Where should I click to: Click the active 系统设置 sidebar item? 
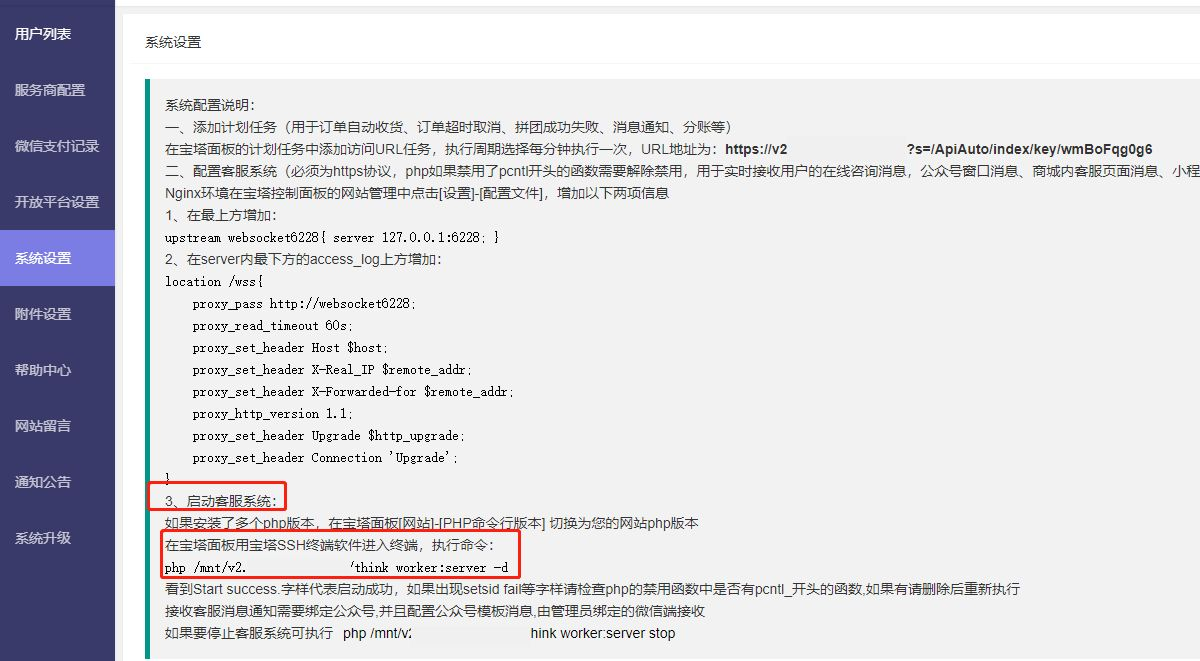pyautogui.click(x=43, y=258)
